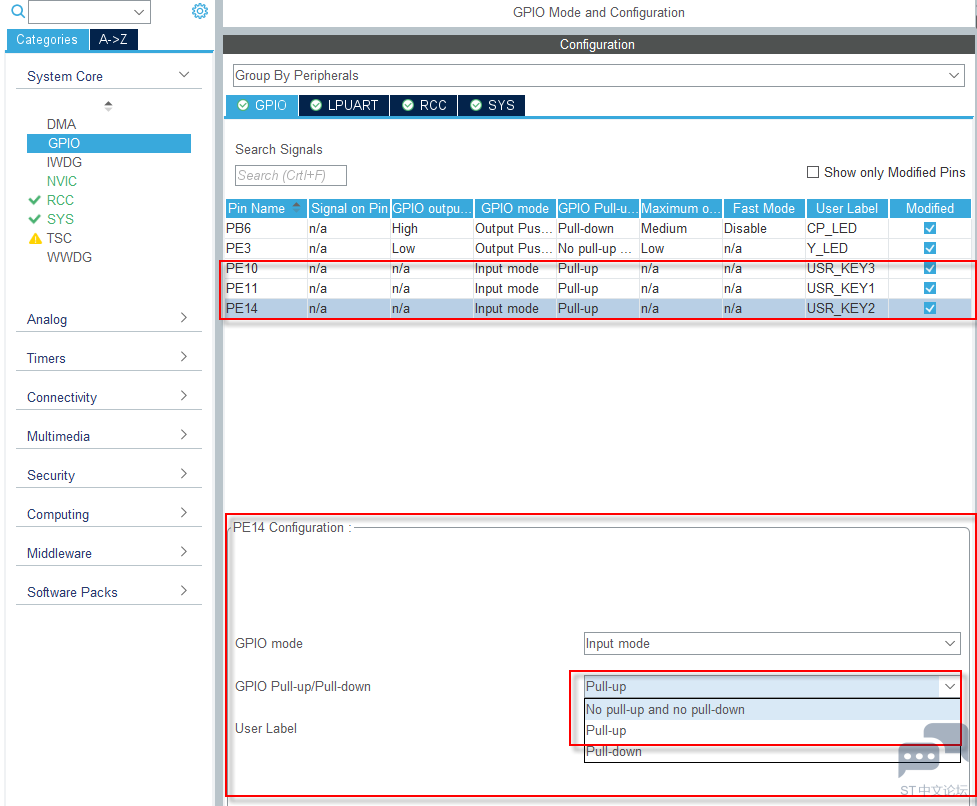Click the search magnifier icon
This screenshot has height=806, width=977.
coord(18,11)
